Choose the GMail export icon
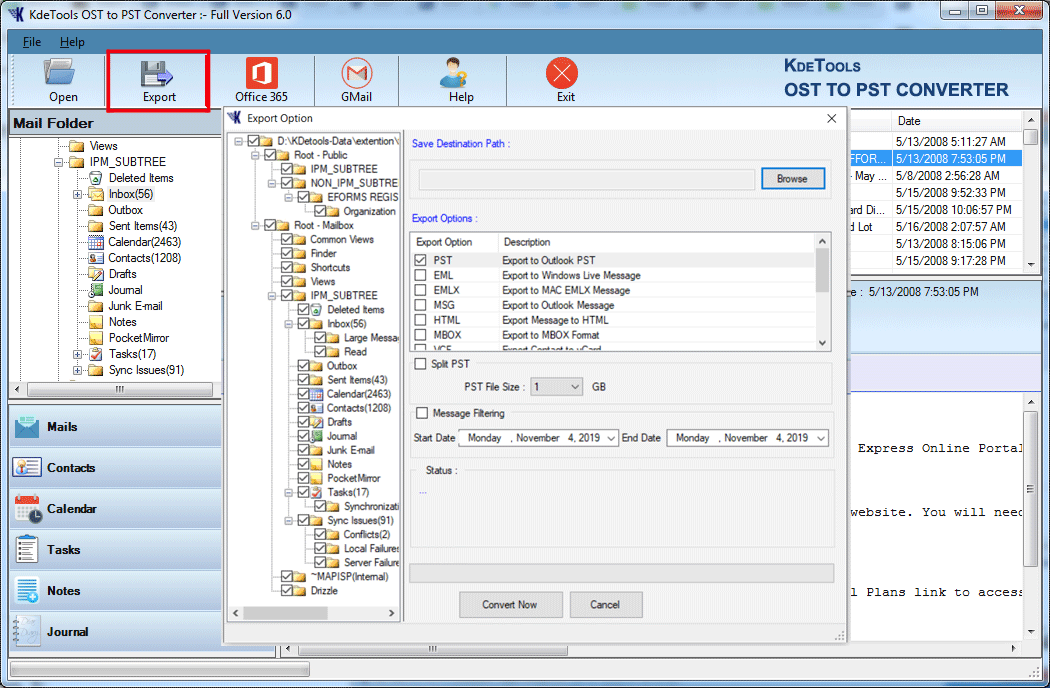The image size is (1050, 688). 356,78
